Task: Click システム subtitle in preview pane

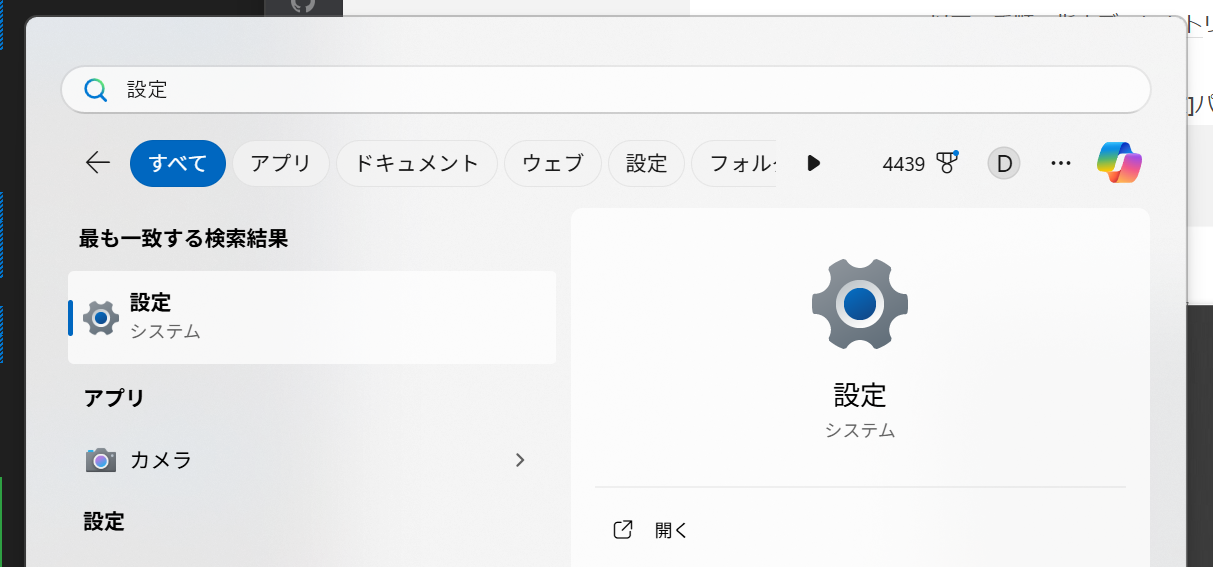Action: coord(860,431)
